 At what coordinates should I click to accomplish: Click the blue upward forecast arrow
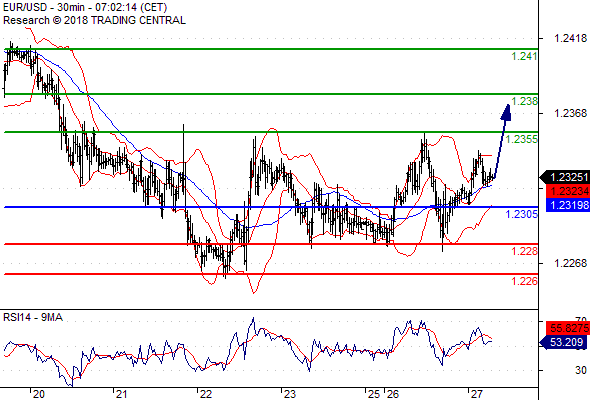(x=502, y=141)
